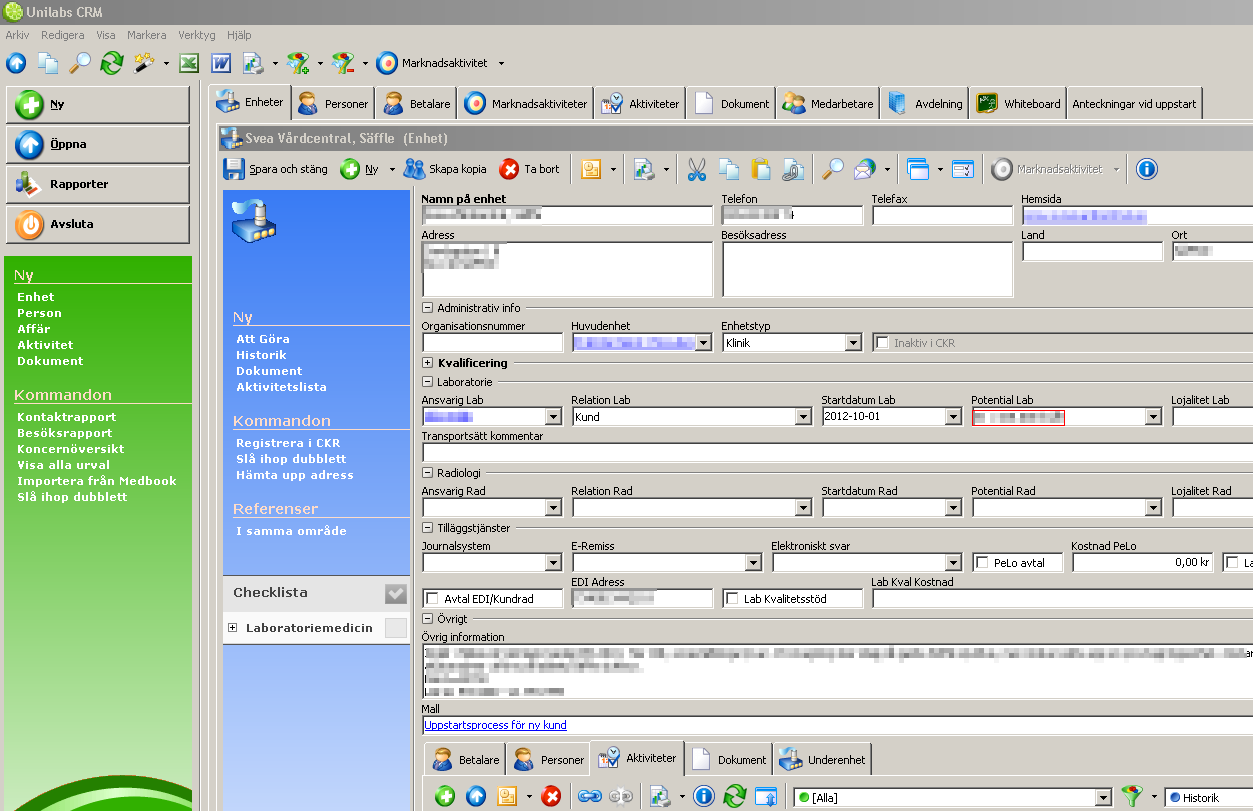Click the email globe icon in record toolbar
1253x811 pixels.
tap(864, 169)
